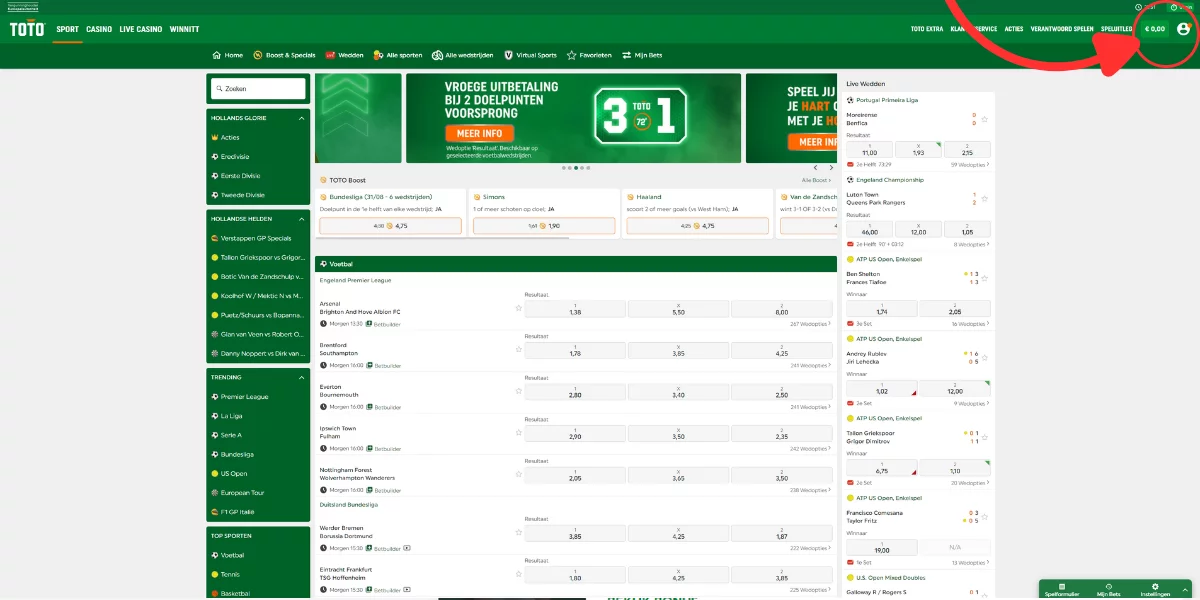This screenshot has width=1200, height=600.
Task: Favorite the live Ben Shelton match star
Action: click(985, 278)
